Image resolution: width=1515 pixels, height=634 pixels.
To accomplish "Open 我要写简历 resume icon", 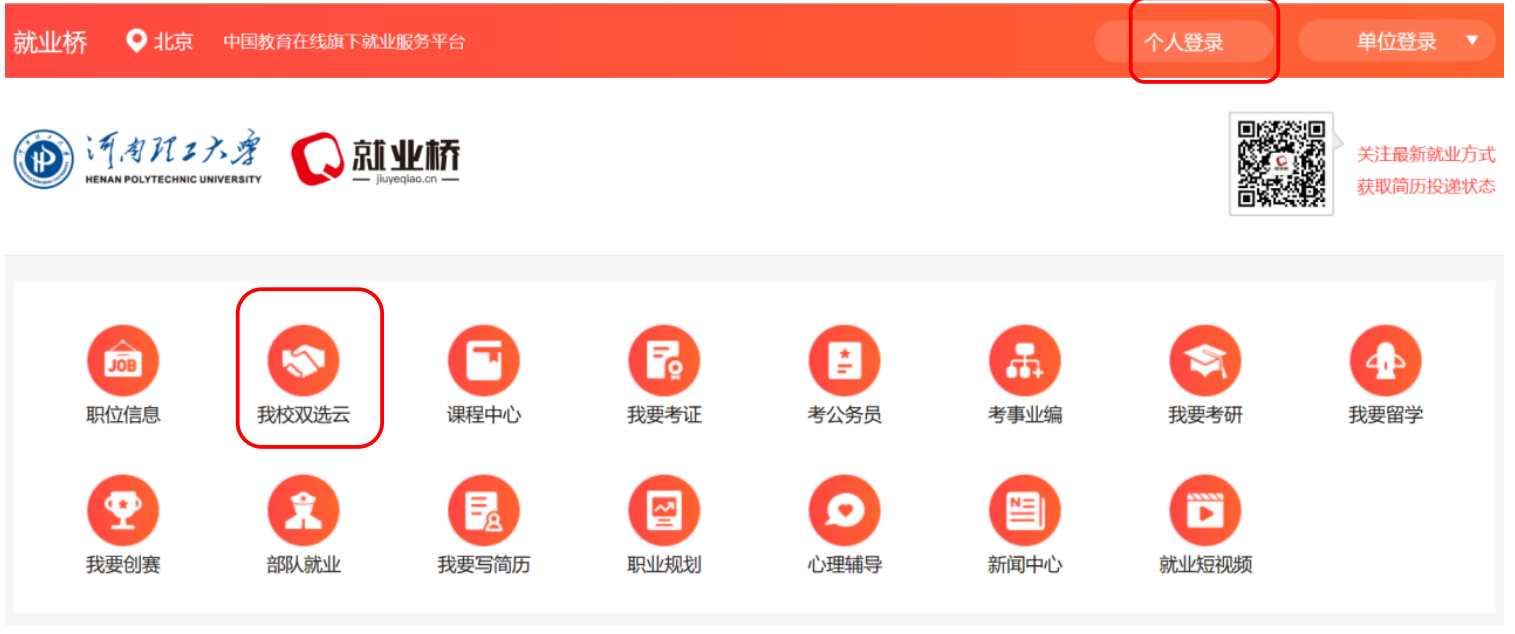I will click(484, 511).
